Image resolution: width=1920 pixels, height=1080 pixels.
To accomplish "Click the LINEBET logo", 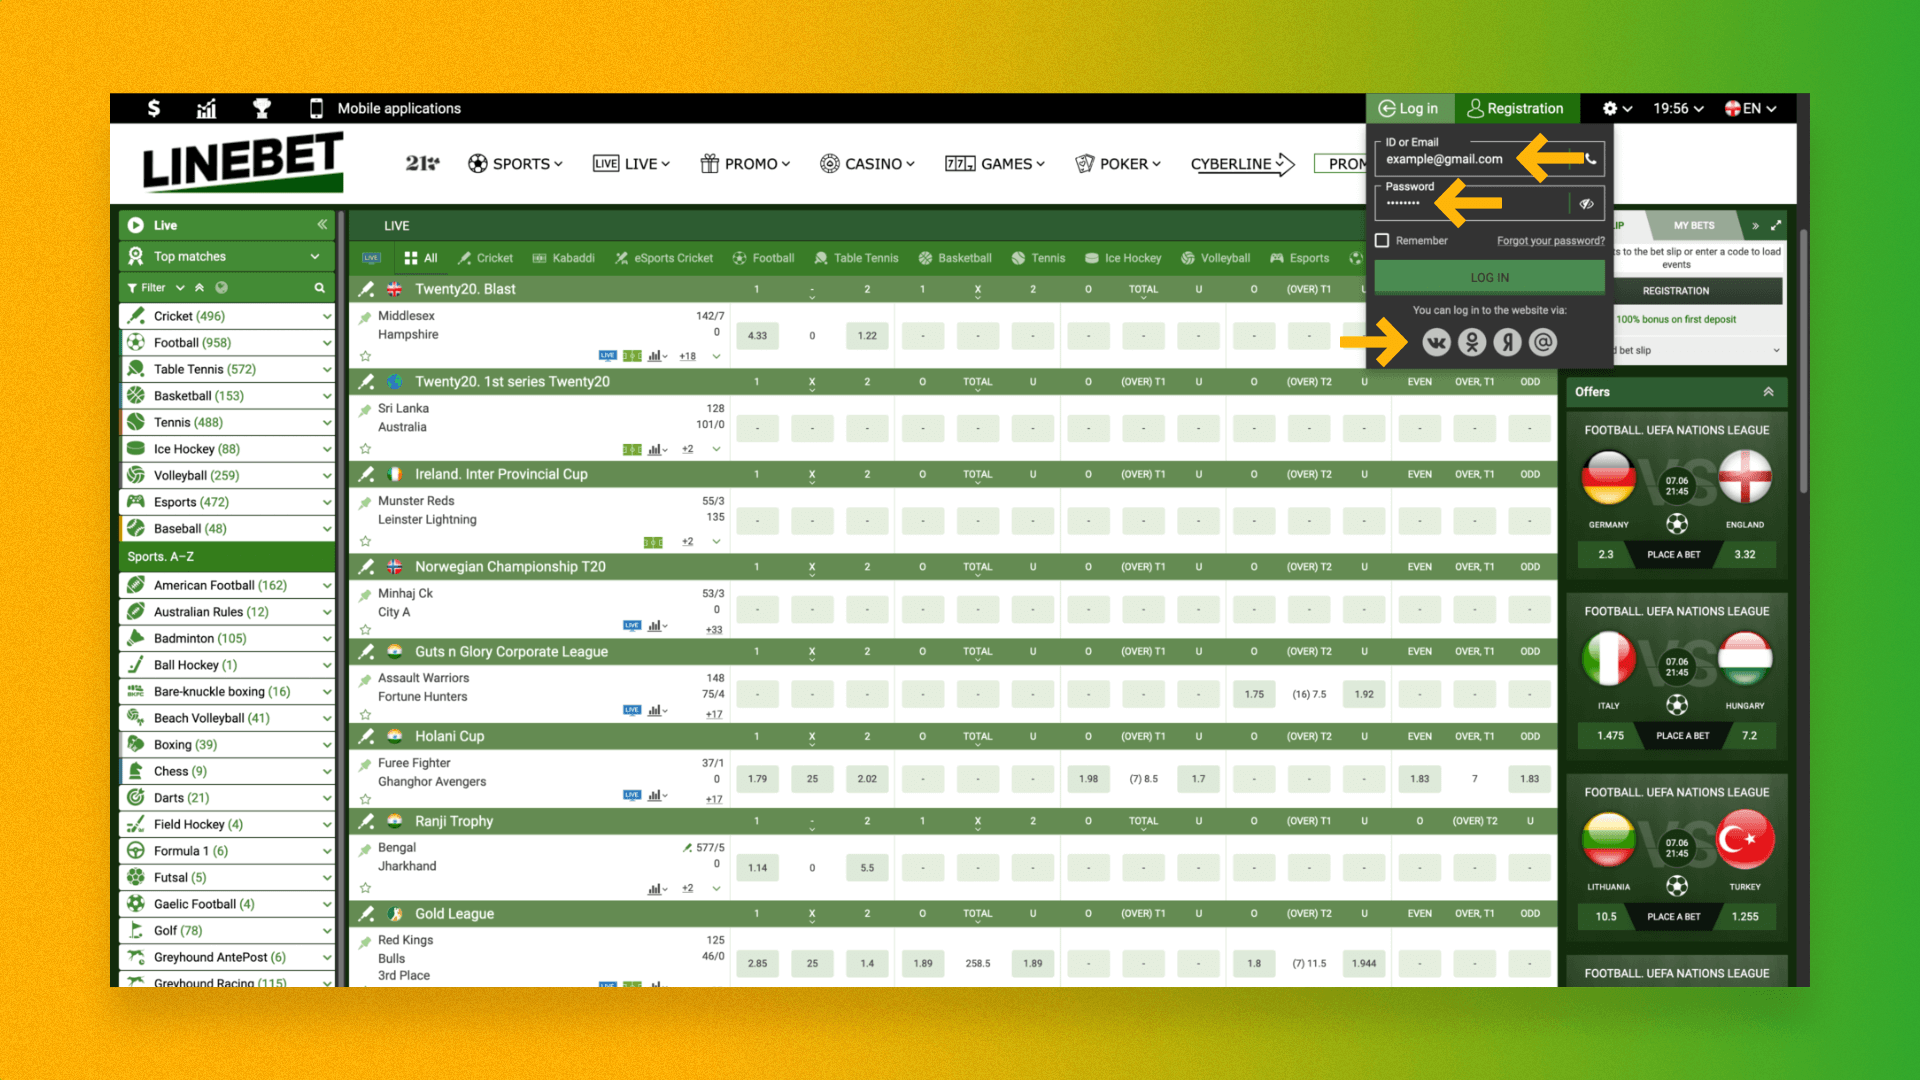I will [x=243, y=162].
